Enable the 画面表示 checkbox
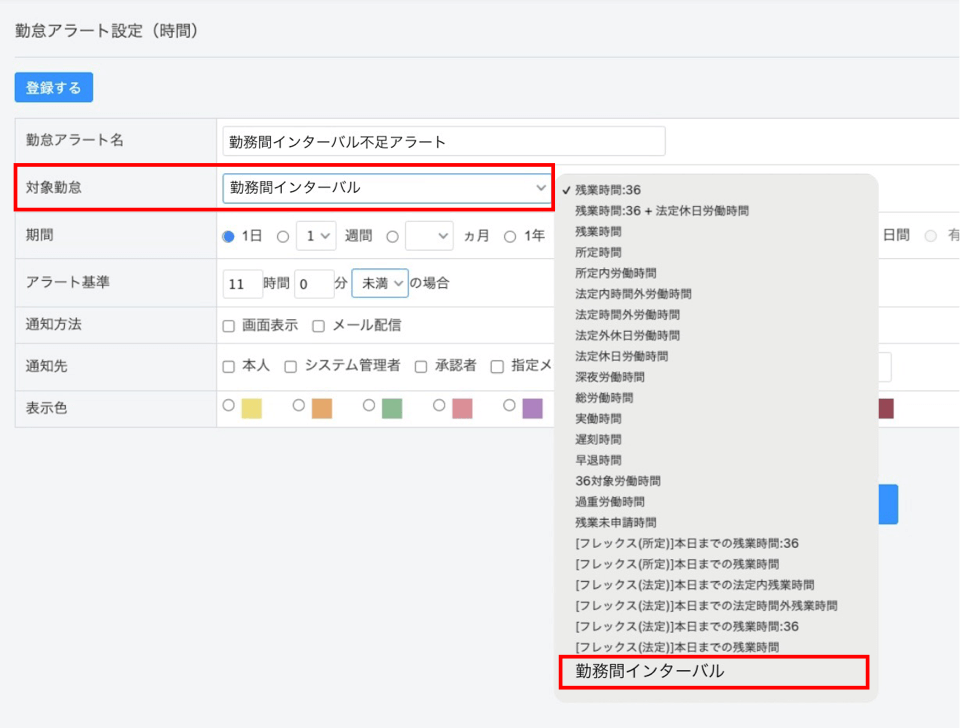 click(x=228, y=326)
